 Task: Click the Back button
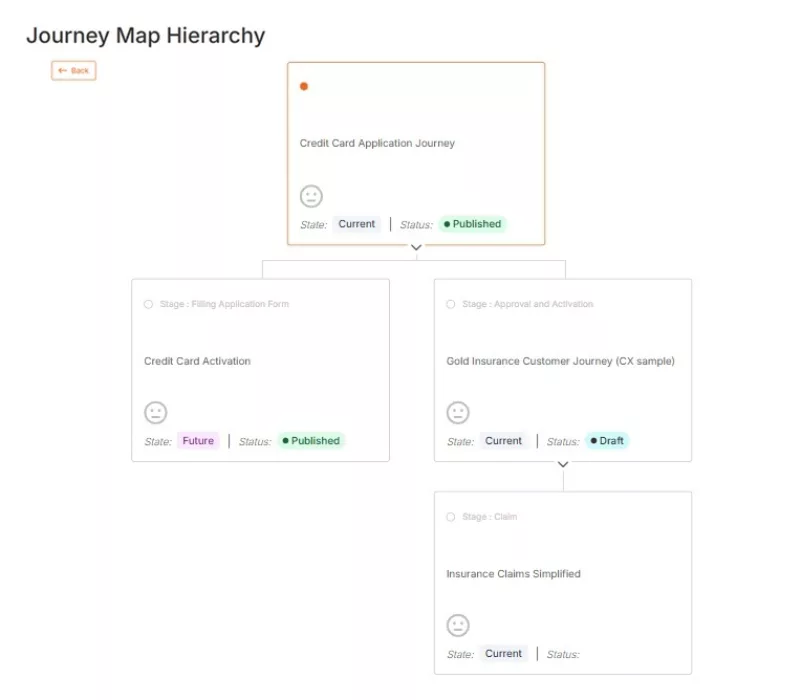pyautogui.click(x=73, y=70)
